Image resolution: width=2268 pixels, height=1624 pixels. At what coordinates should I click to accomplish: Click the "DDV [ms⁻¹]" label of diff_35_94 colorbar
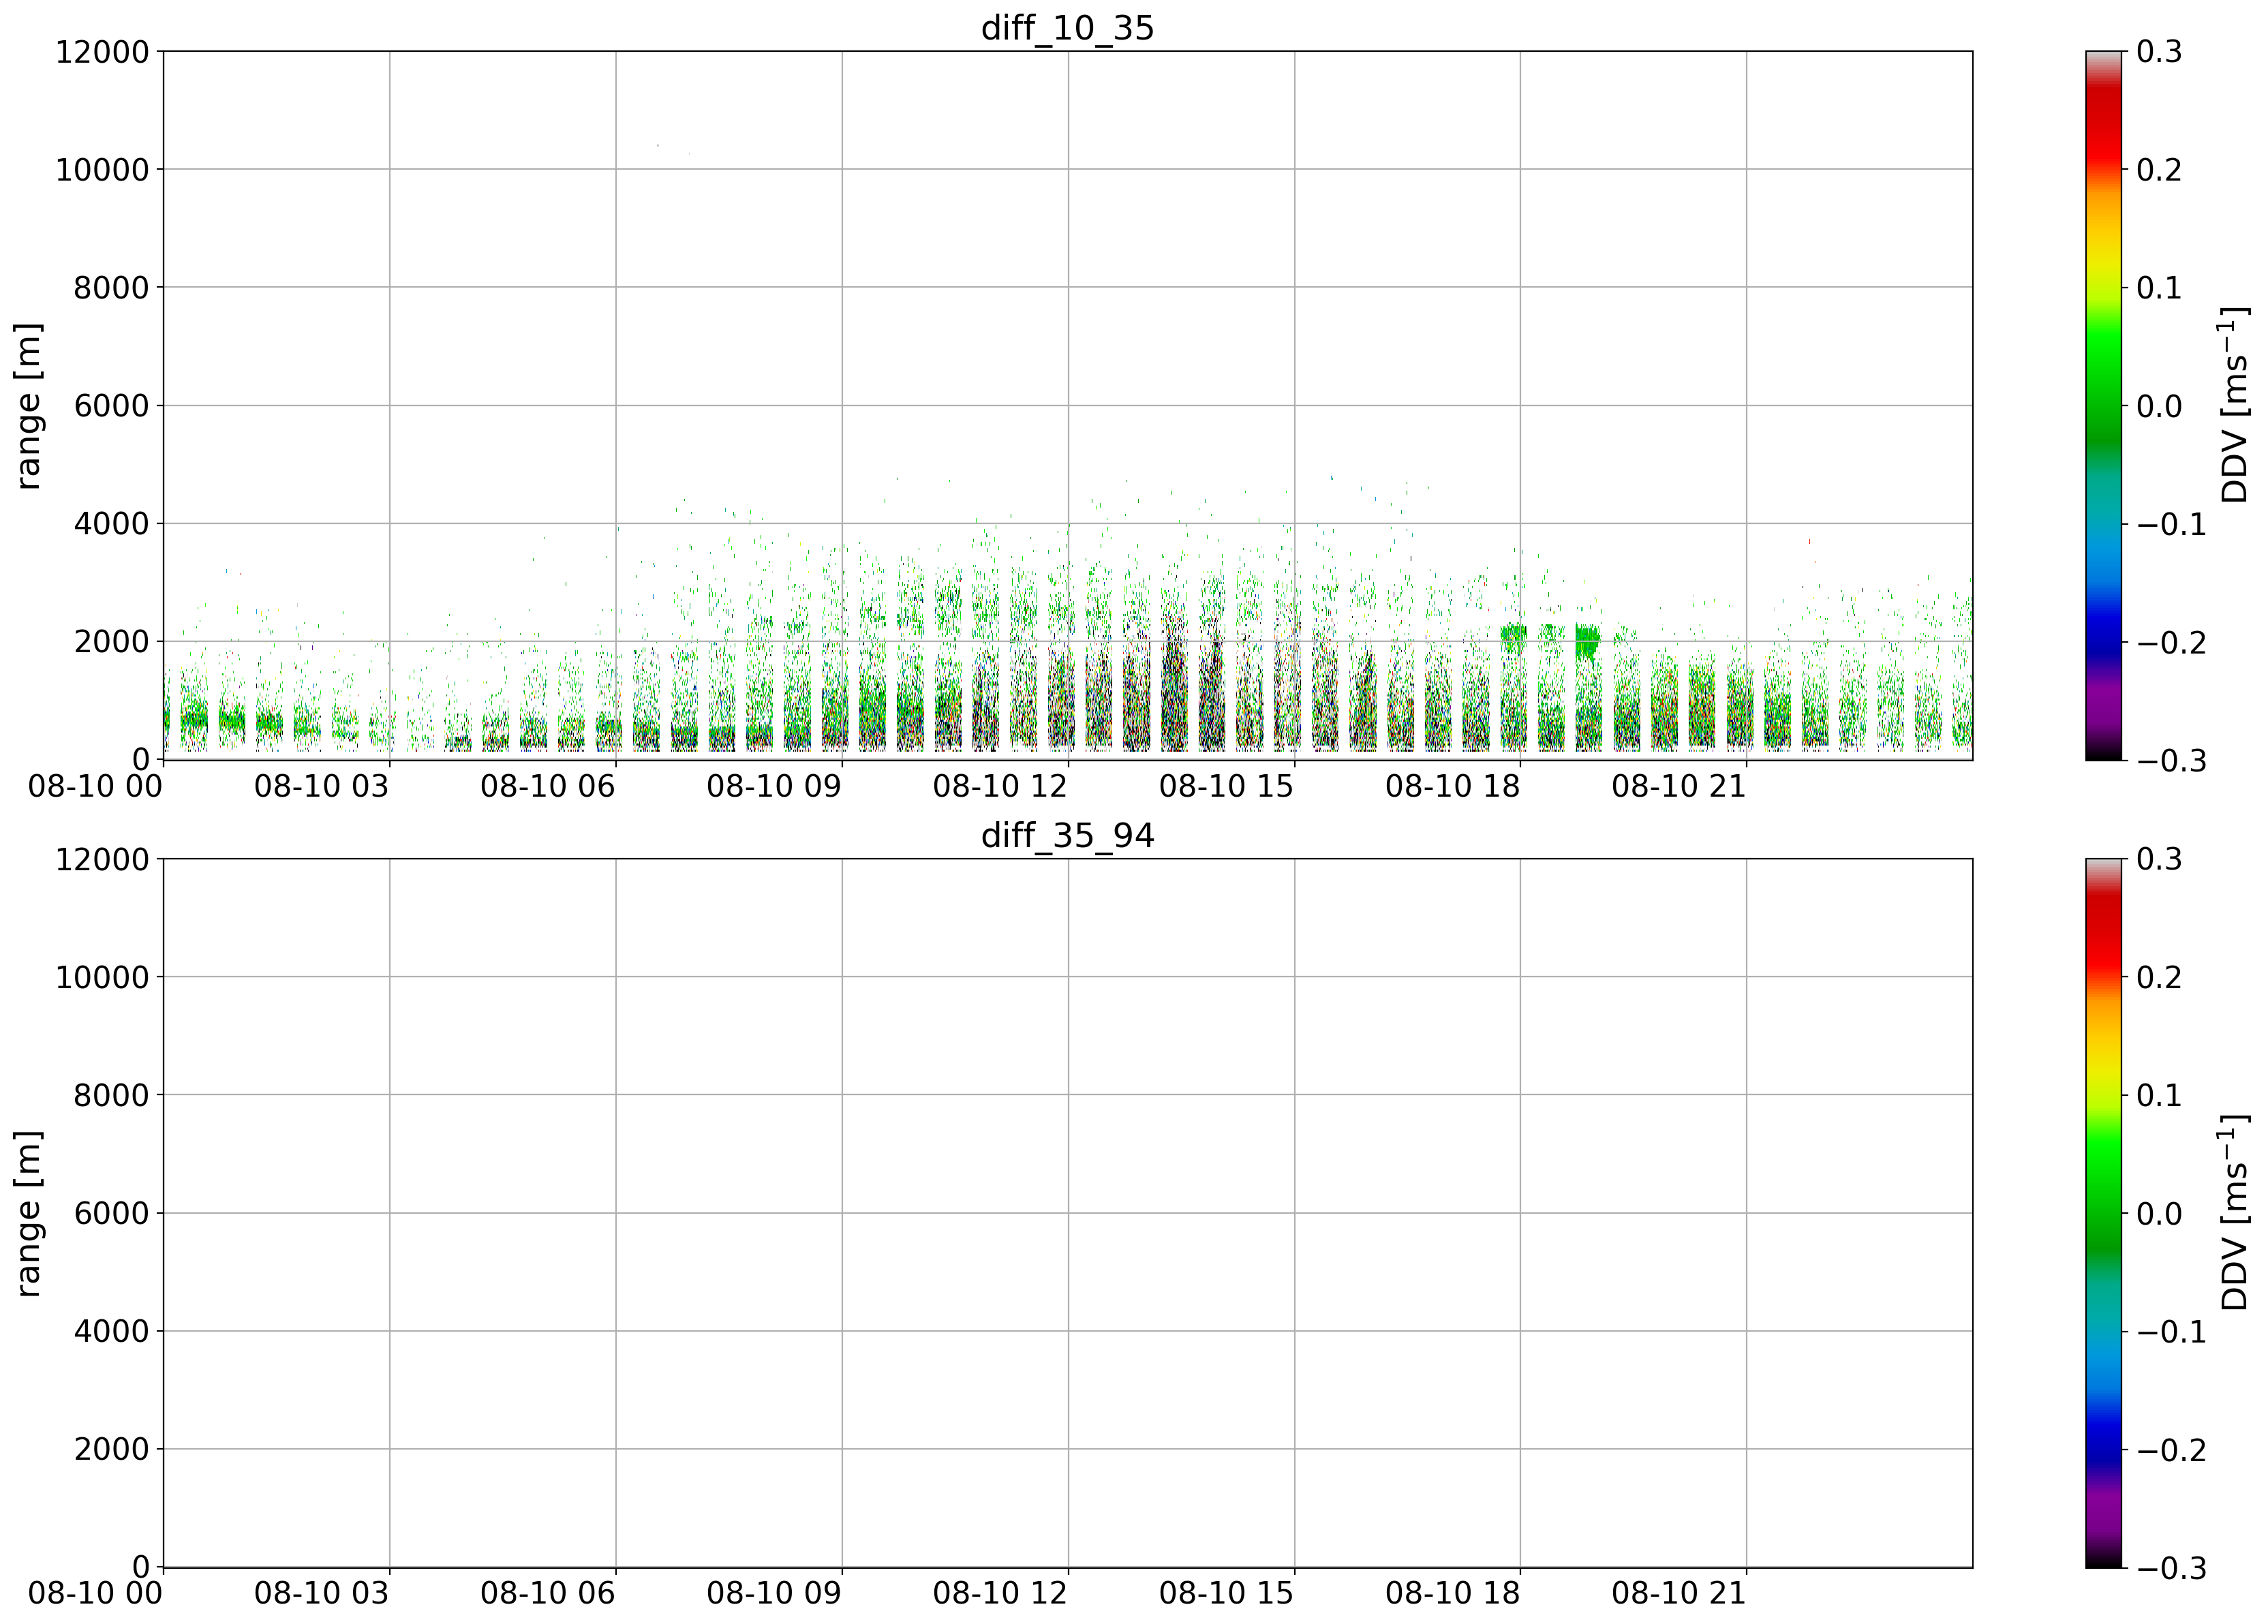(x=2234, y=1213)
